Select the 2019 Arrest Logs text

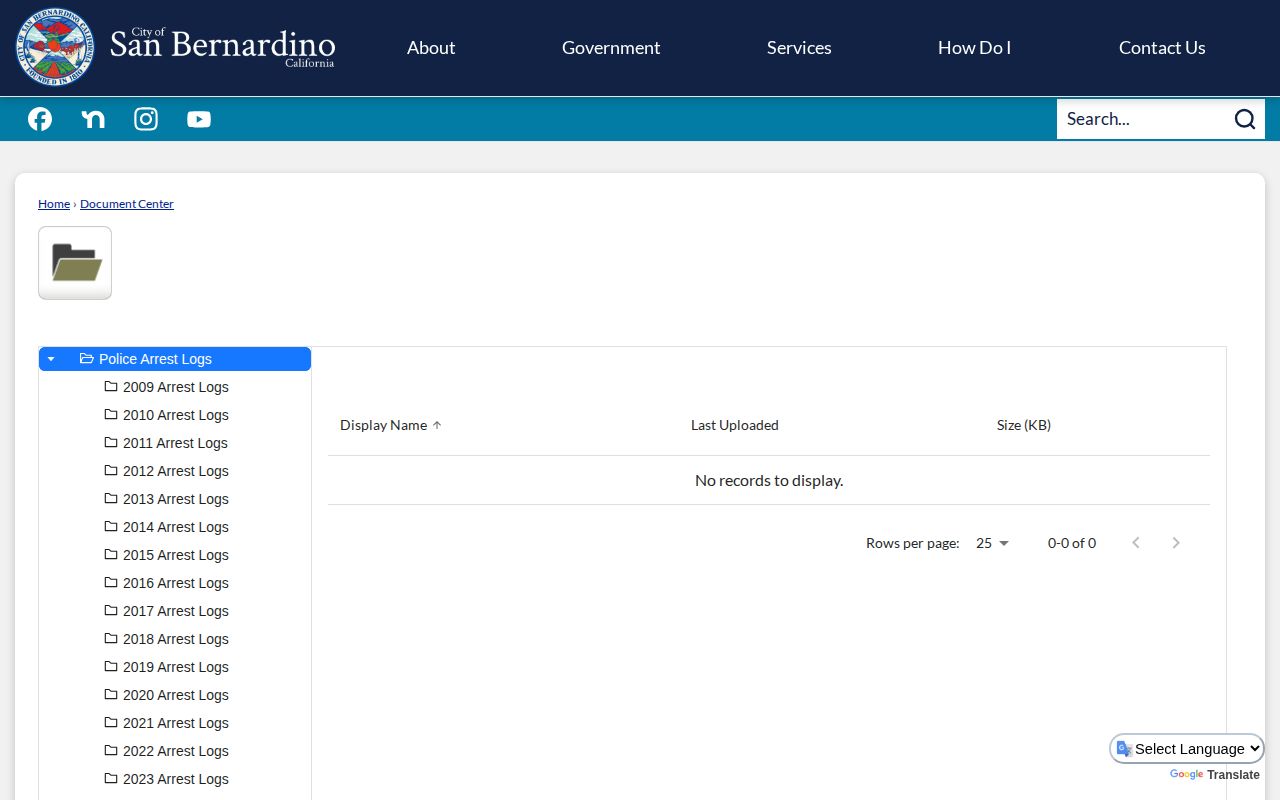click(176, 667)
